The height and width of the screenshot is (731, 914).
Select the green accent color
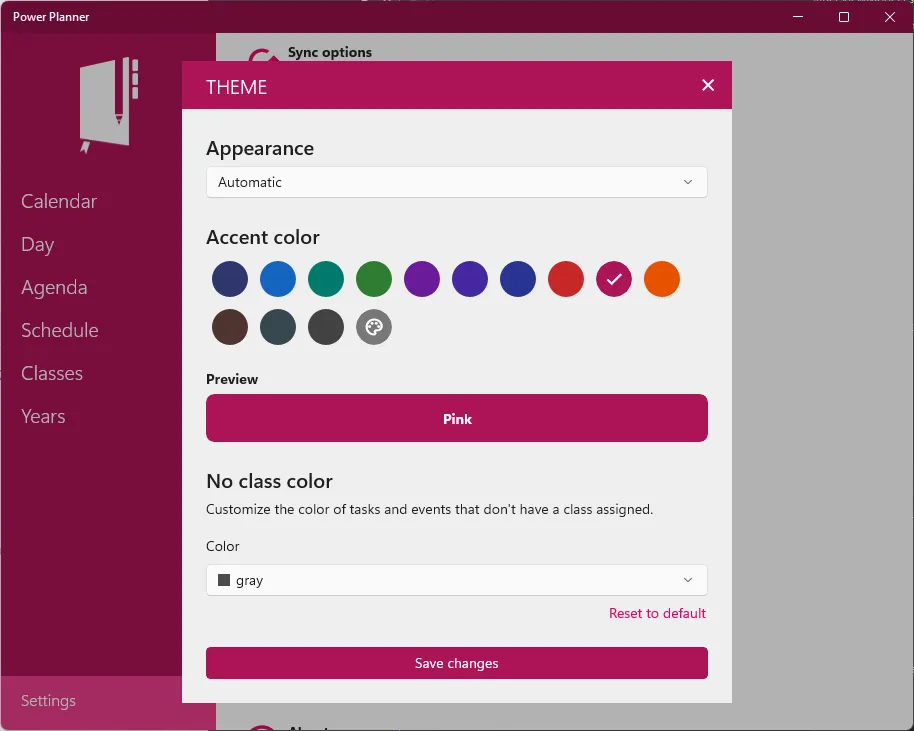(374, 279)
